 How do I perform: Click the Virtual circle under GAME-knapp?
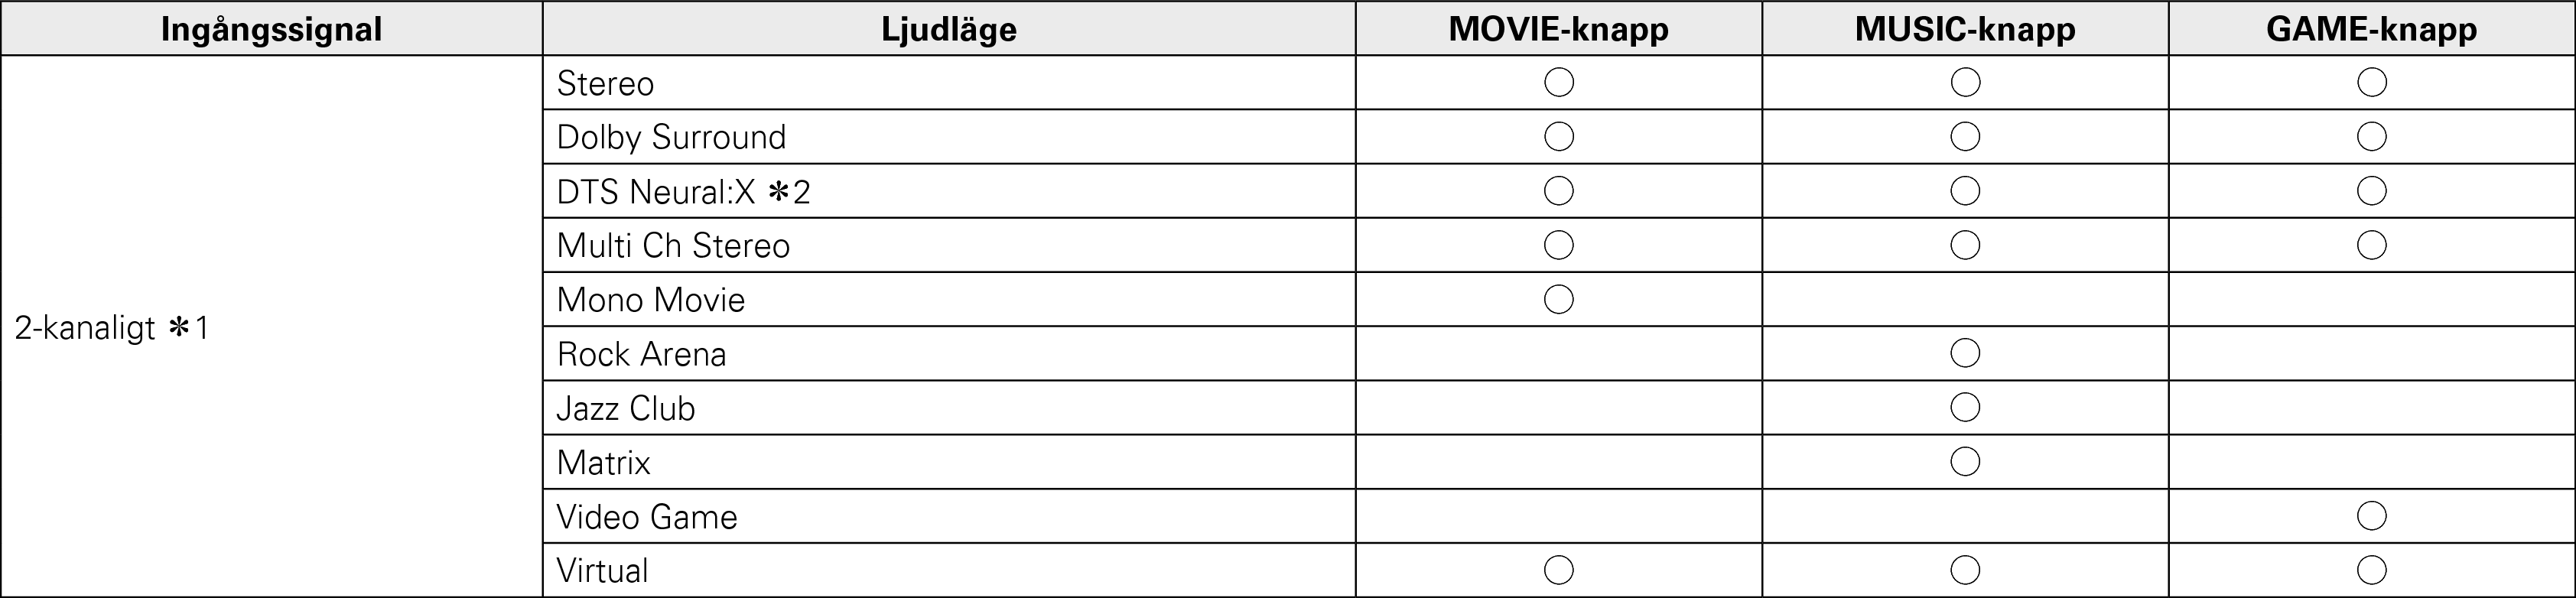click(2372, 570)
